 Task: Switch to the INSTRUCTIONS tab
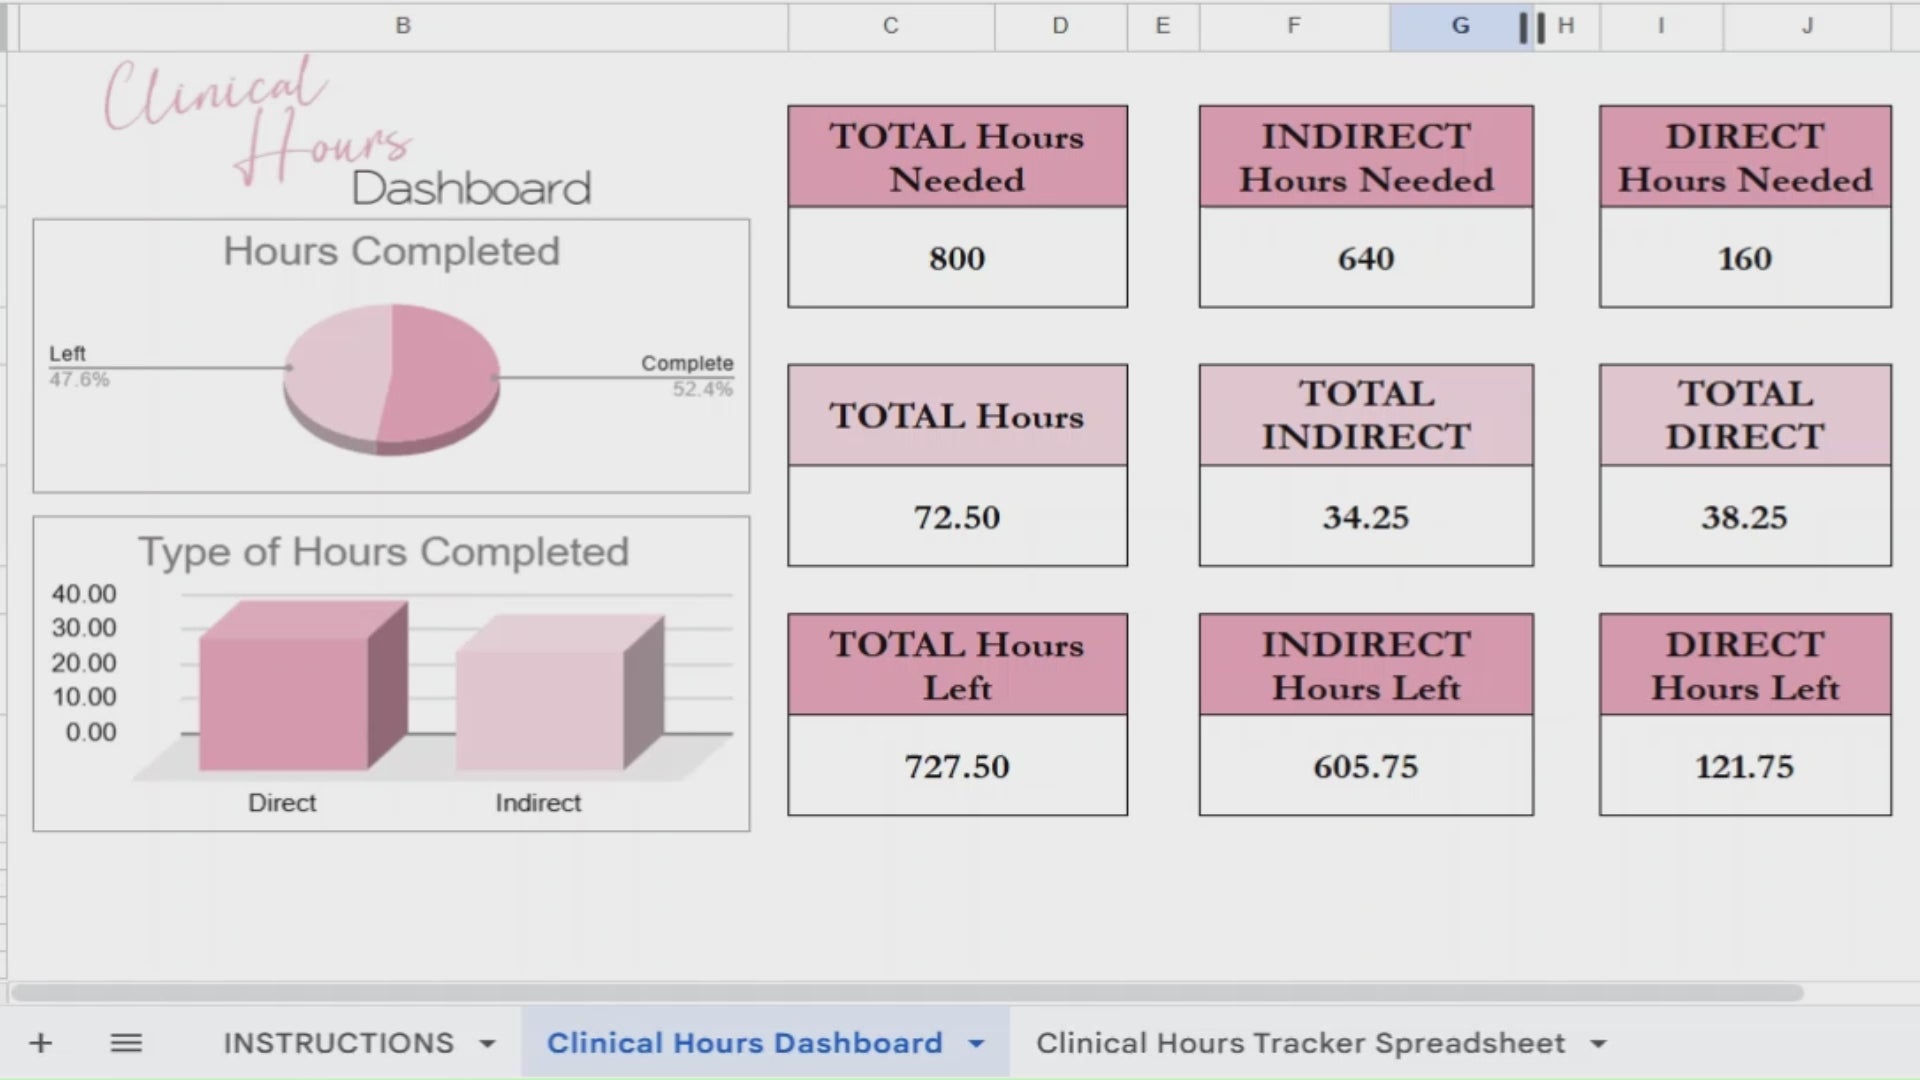(x=340, y=1042)
